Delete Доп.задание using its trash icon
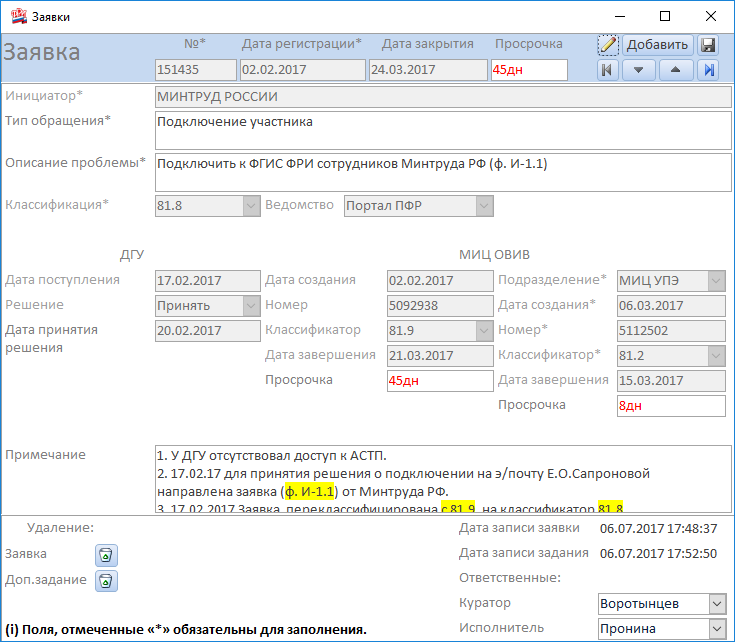Image resolution: width=735 pixels, height=642 pixels. tap(107, 580)
